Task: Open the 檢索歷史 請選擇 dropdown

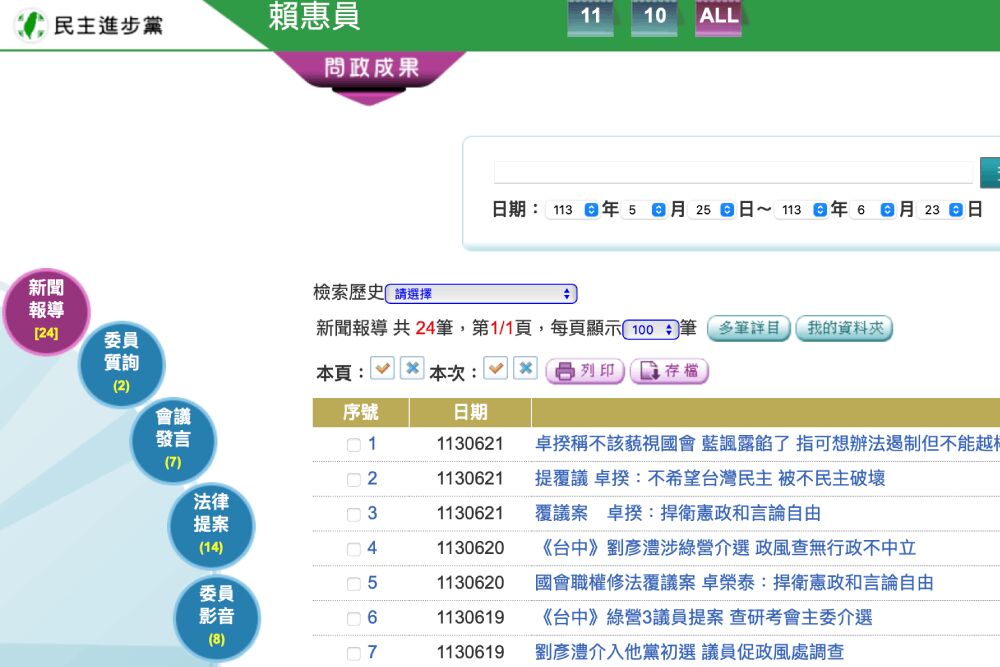Action: 481,294
